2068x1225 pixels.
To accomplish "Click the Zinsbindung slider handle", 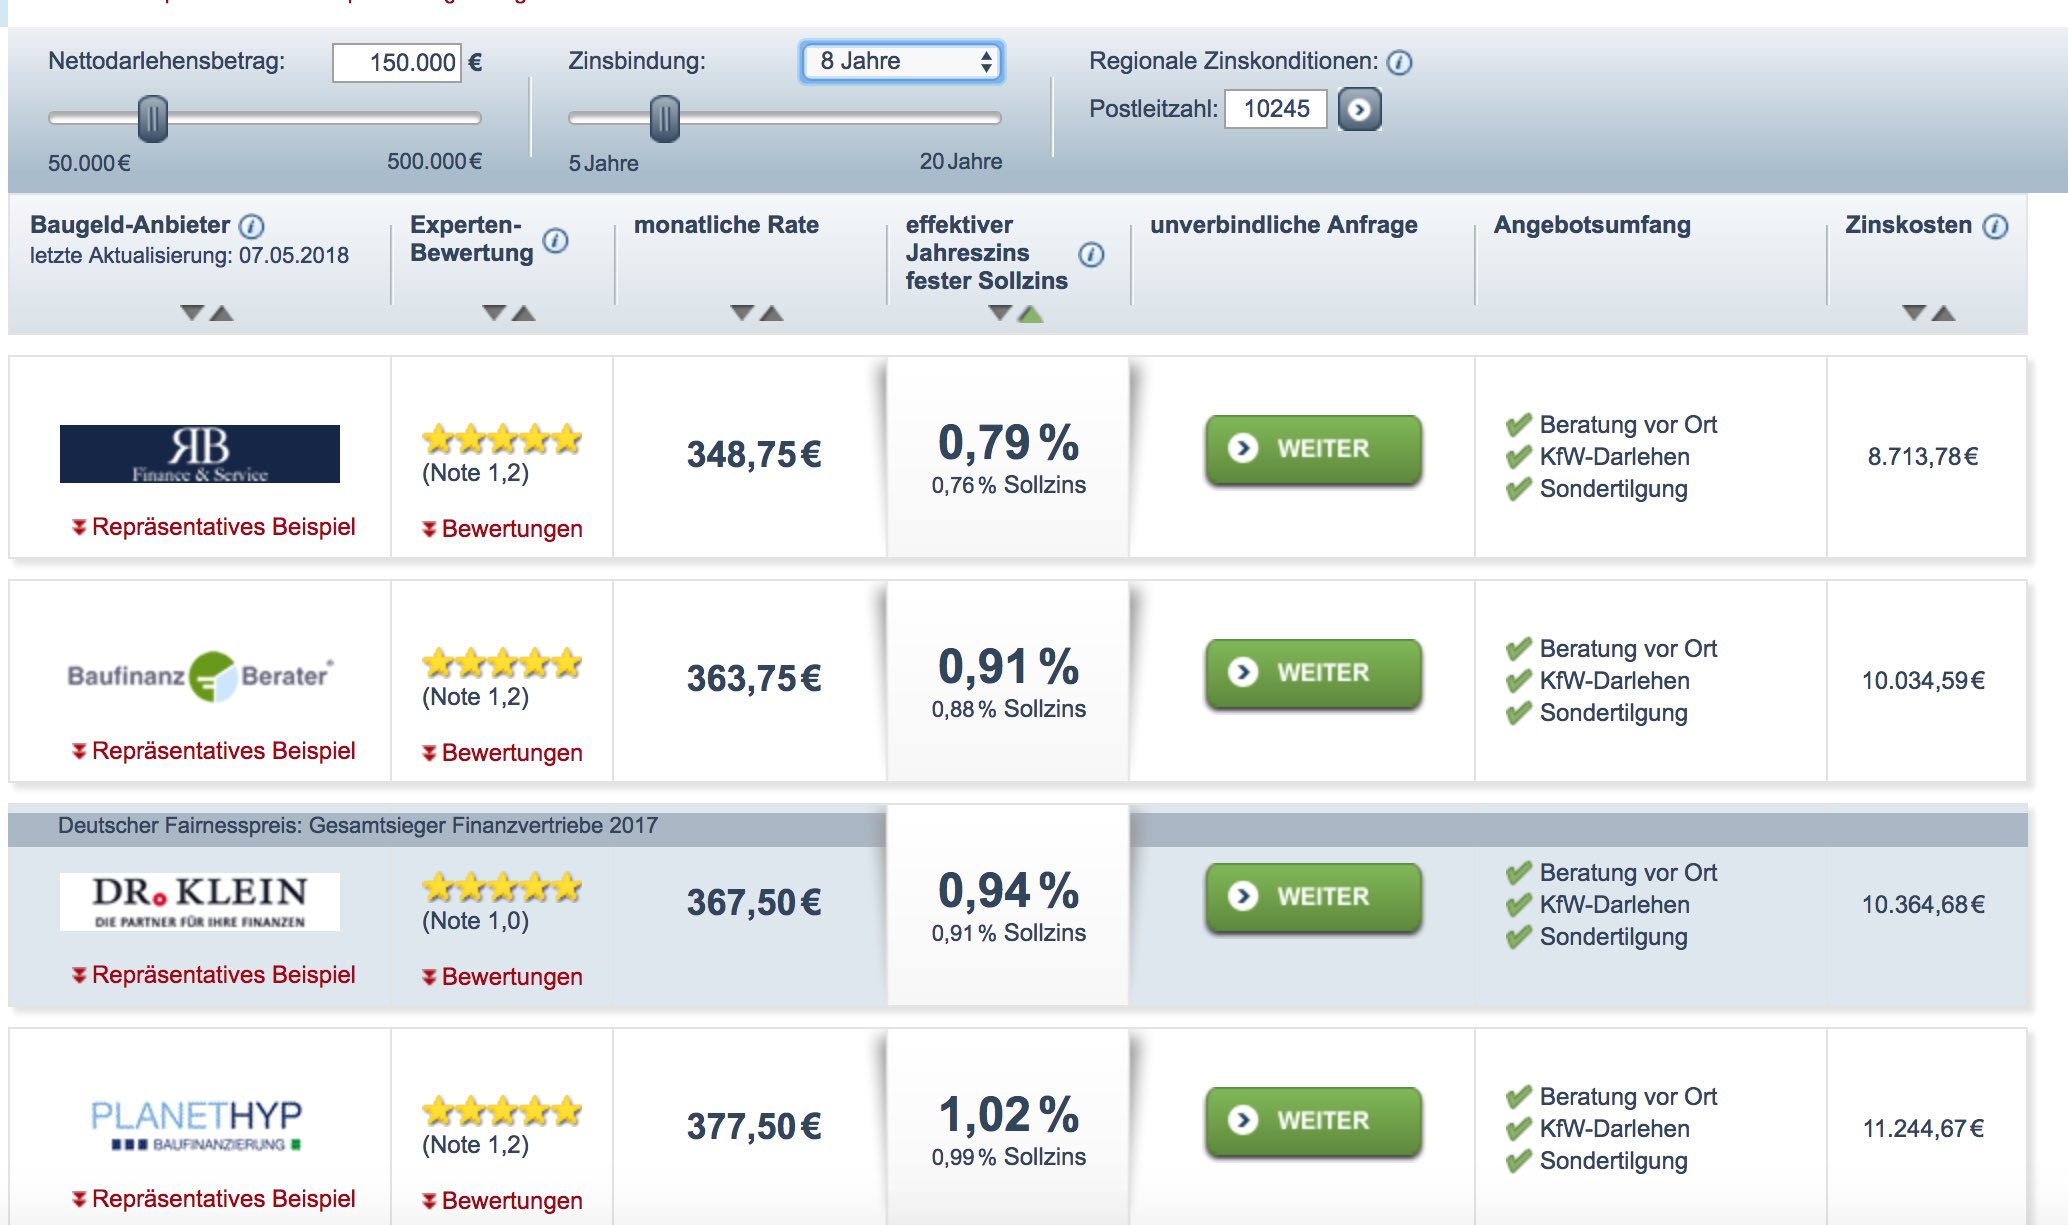I will 665,119.
